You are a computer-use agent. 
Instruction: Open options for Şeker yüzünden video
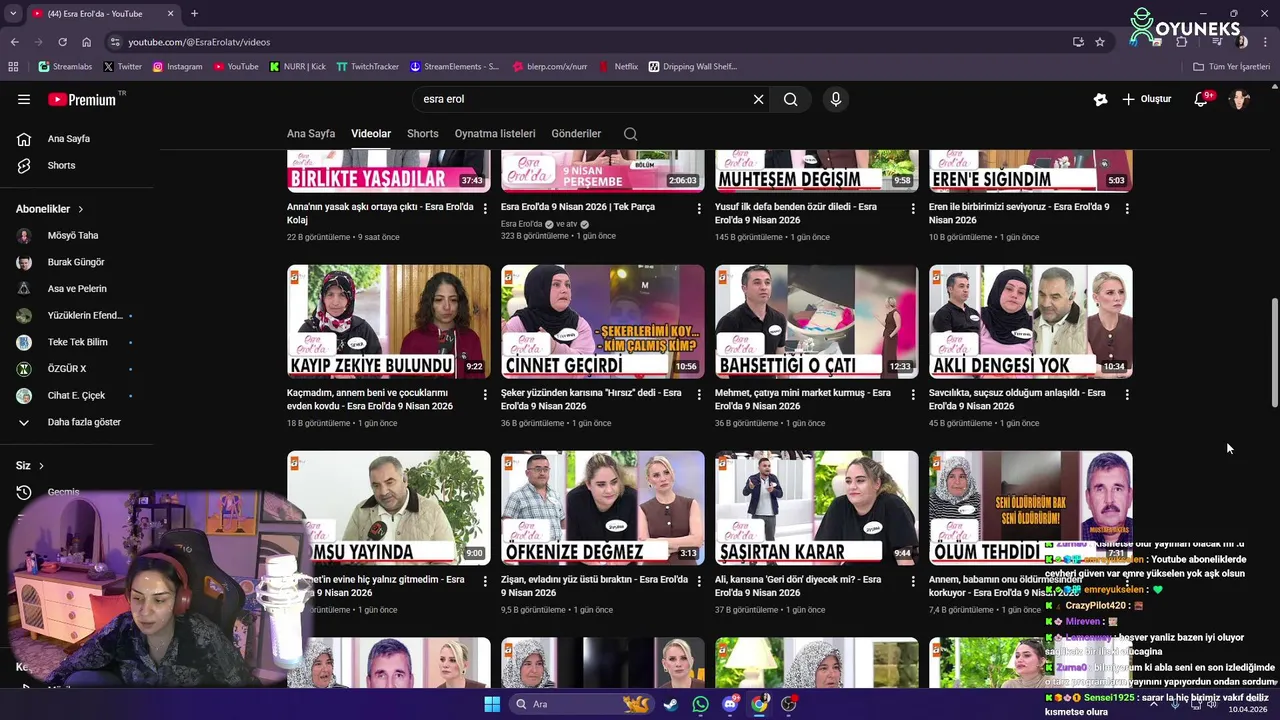coord(699,394)
